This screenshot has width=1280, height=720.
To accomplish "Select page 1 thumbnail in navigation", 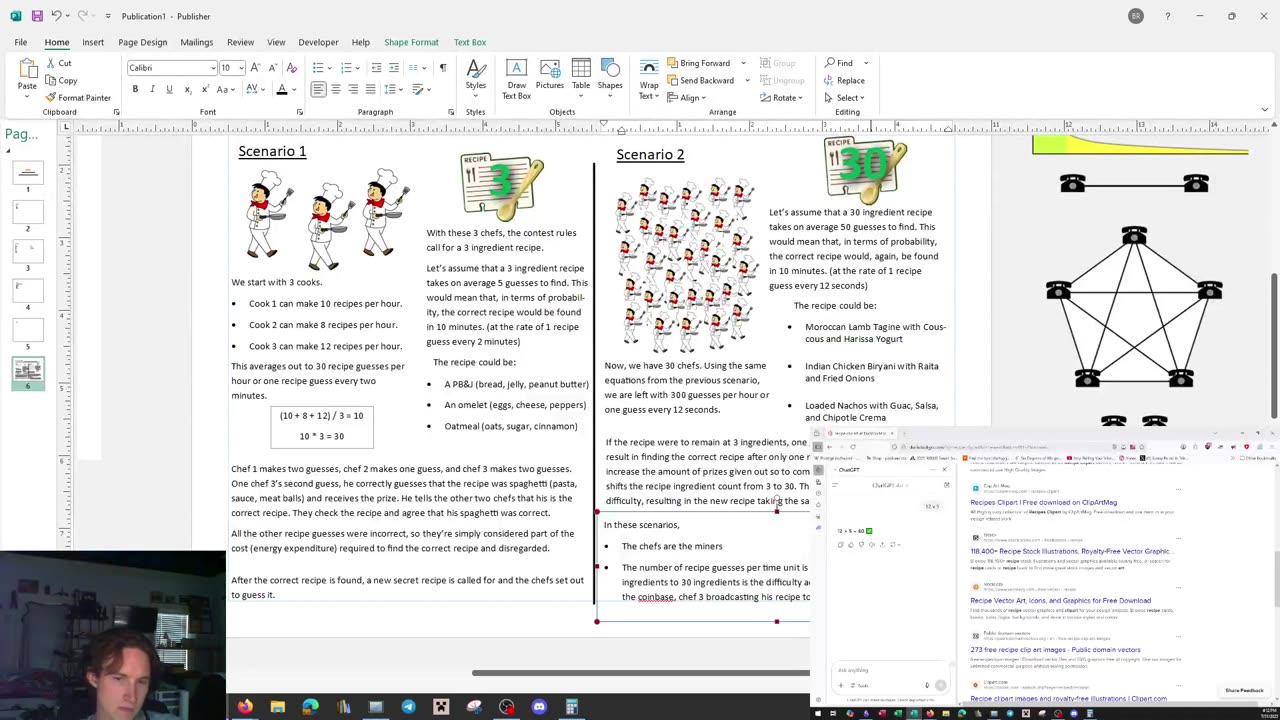I will point(28,171).
